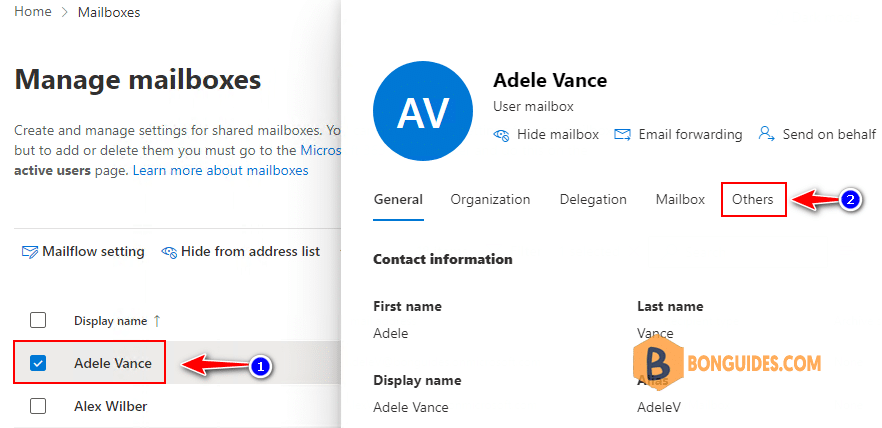Click the AV avatar circle

point(423,111)
